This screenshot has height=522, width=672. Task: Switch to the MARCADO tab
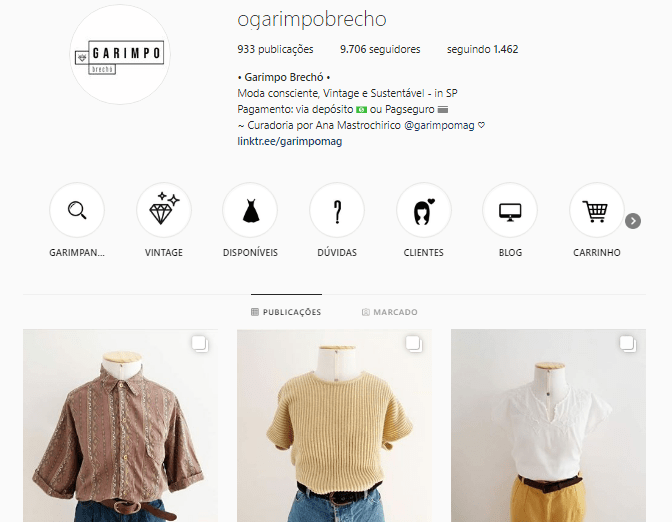pyautogui.click(x=390, y=312)
